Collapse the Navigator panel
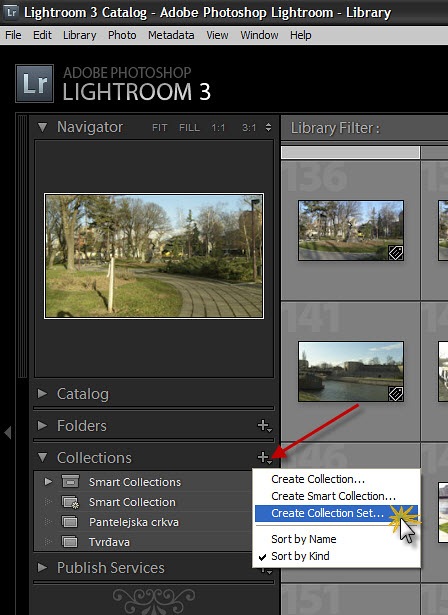 (42, 127)
